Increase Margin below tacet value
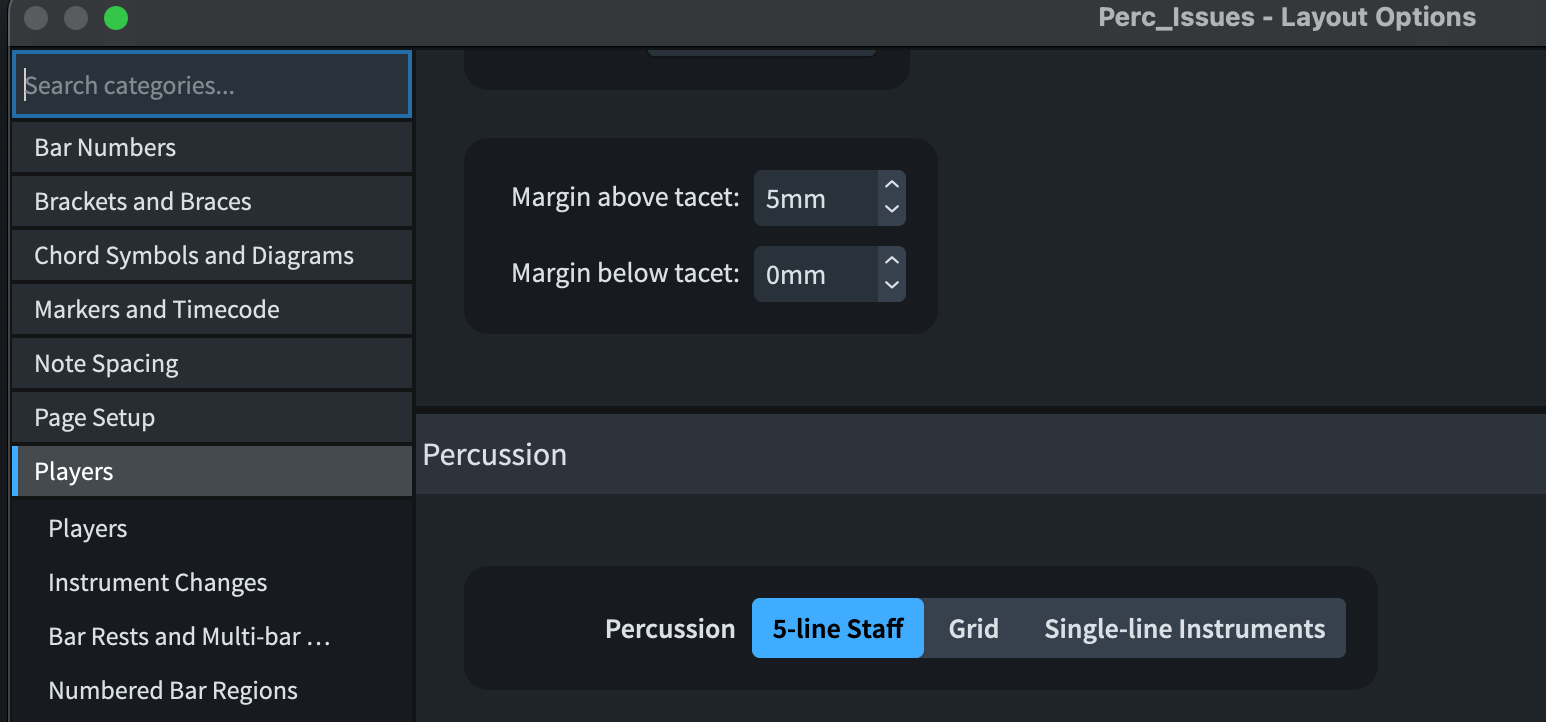This screenshot has height=722, width=1546. [x=892, y=261]
